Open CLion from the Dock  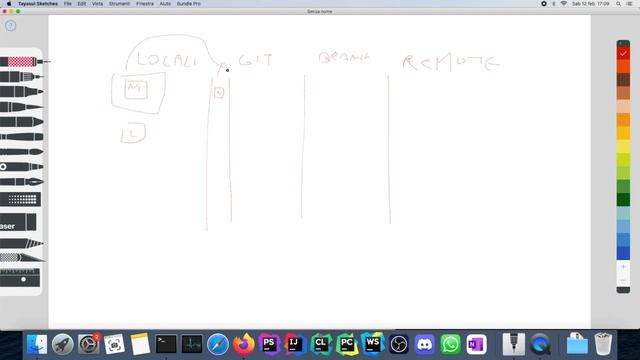pyautogui.click(x=321, y=344)
